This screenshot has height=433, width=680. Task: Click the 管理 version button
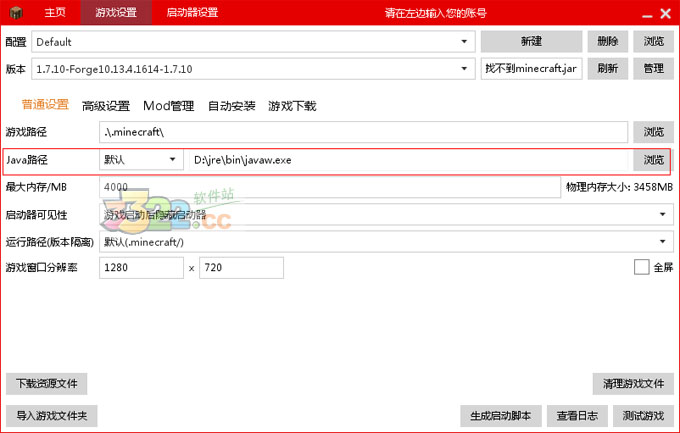pos(653,69)
